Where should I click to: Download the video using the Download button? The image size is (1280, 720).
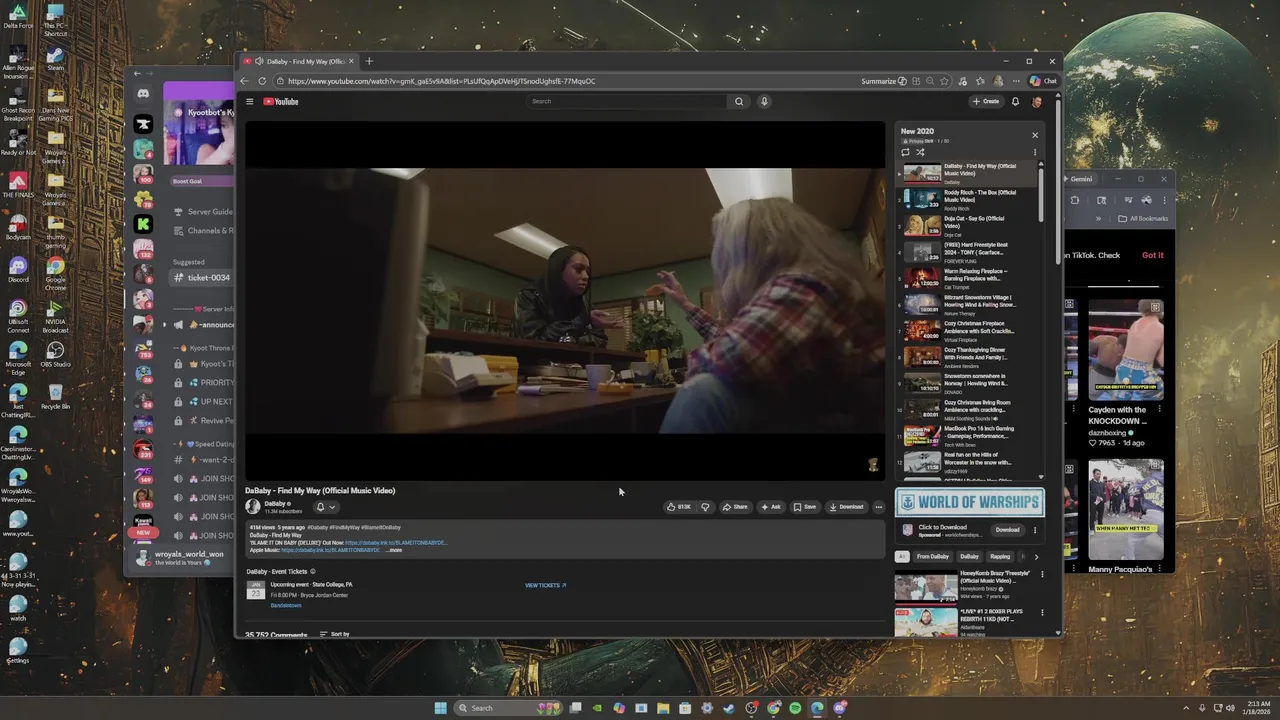846,507
